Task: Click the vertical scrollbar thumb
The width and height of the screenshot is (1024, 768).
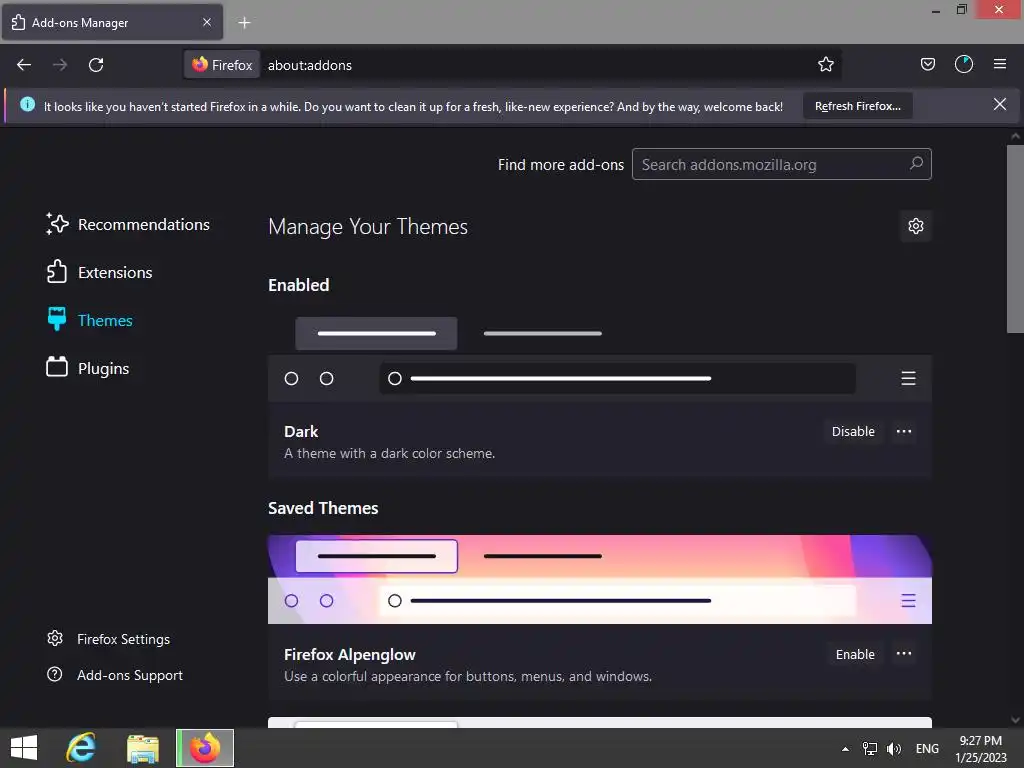Action: point(1015,239)
